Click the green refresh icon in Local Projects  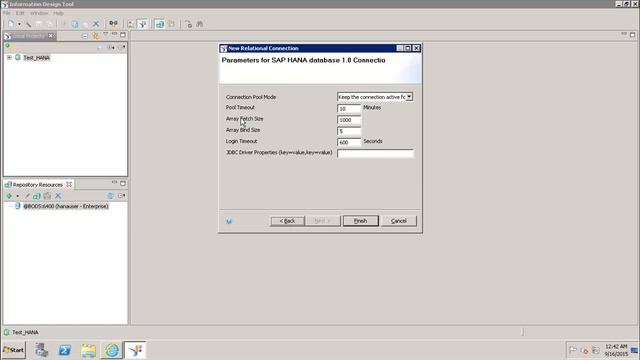coord(7,46)
